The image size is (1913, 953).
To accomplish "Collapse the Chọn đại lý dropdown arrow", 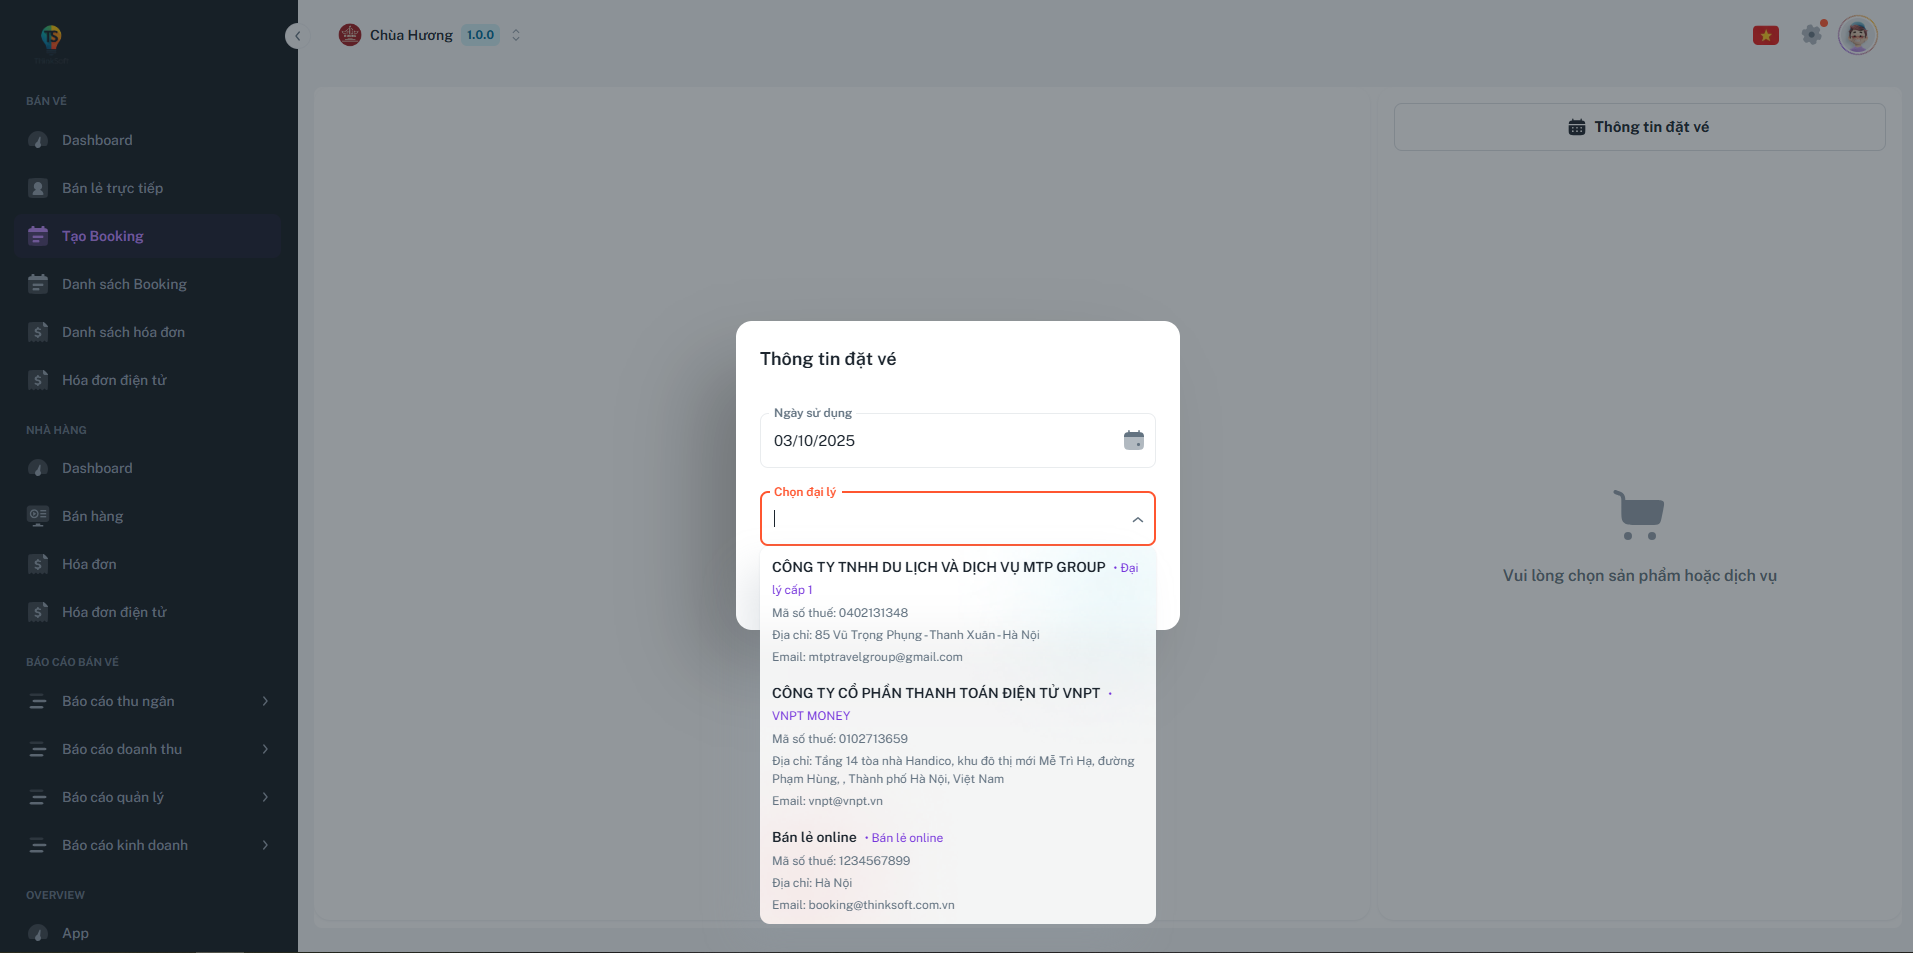I will coord(1137,519).
